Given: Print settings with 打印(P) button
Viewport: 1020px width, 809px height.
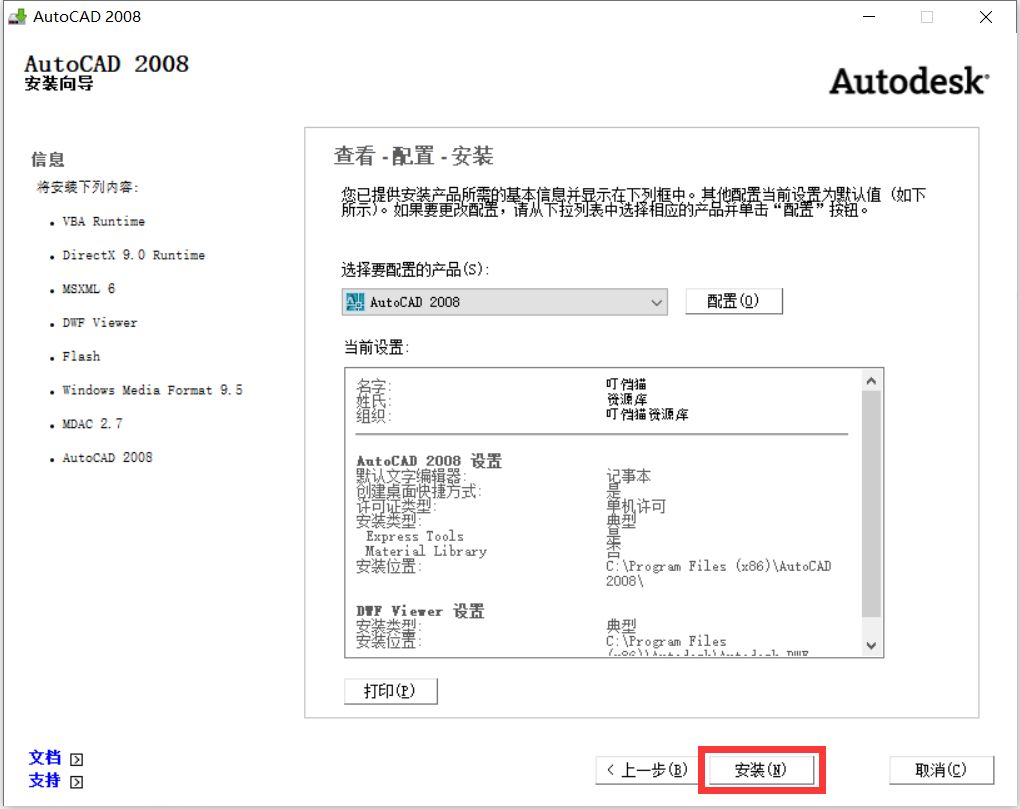Looking at the screenshot, I should tap(390, 691).
